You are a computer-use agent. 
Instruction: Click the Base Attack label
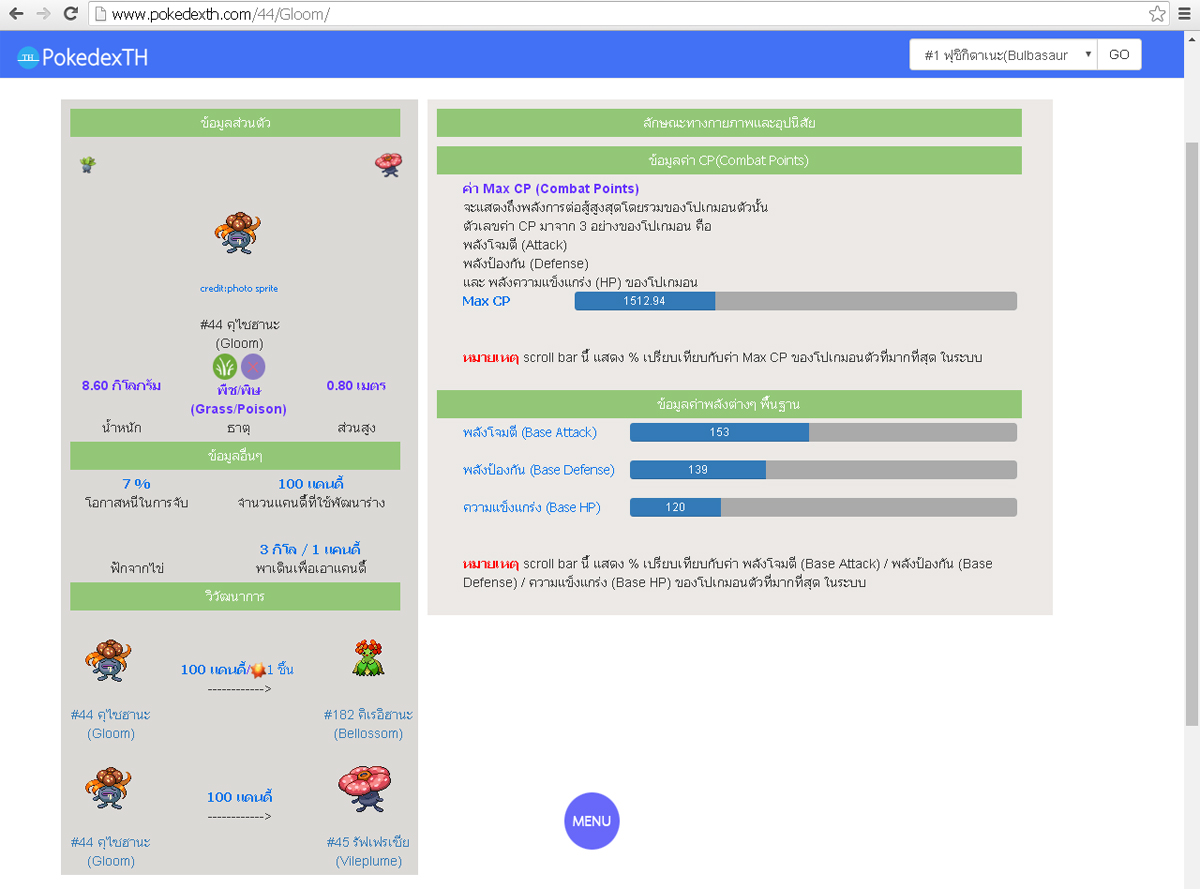[529, 432]
